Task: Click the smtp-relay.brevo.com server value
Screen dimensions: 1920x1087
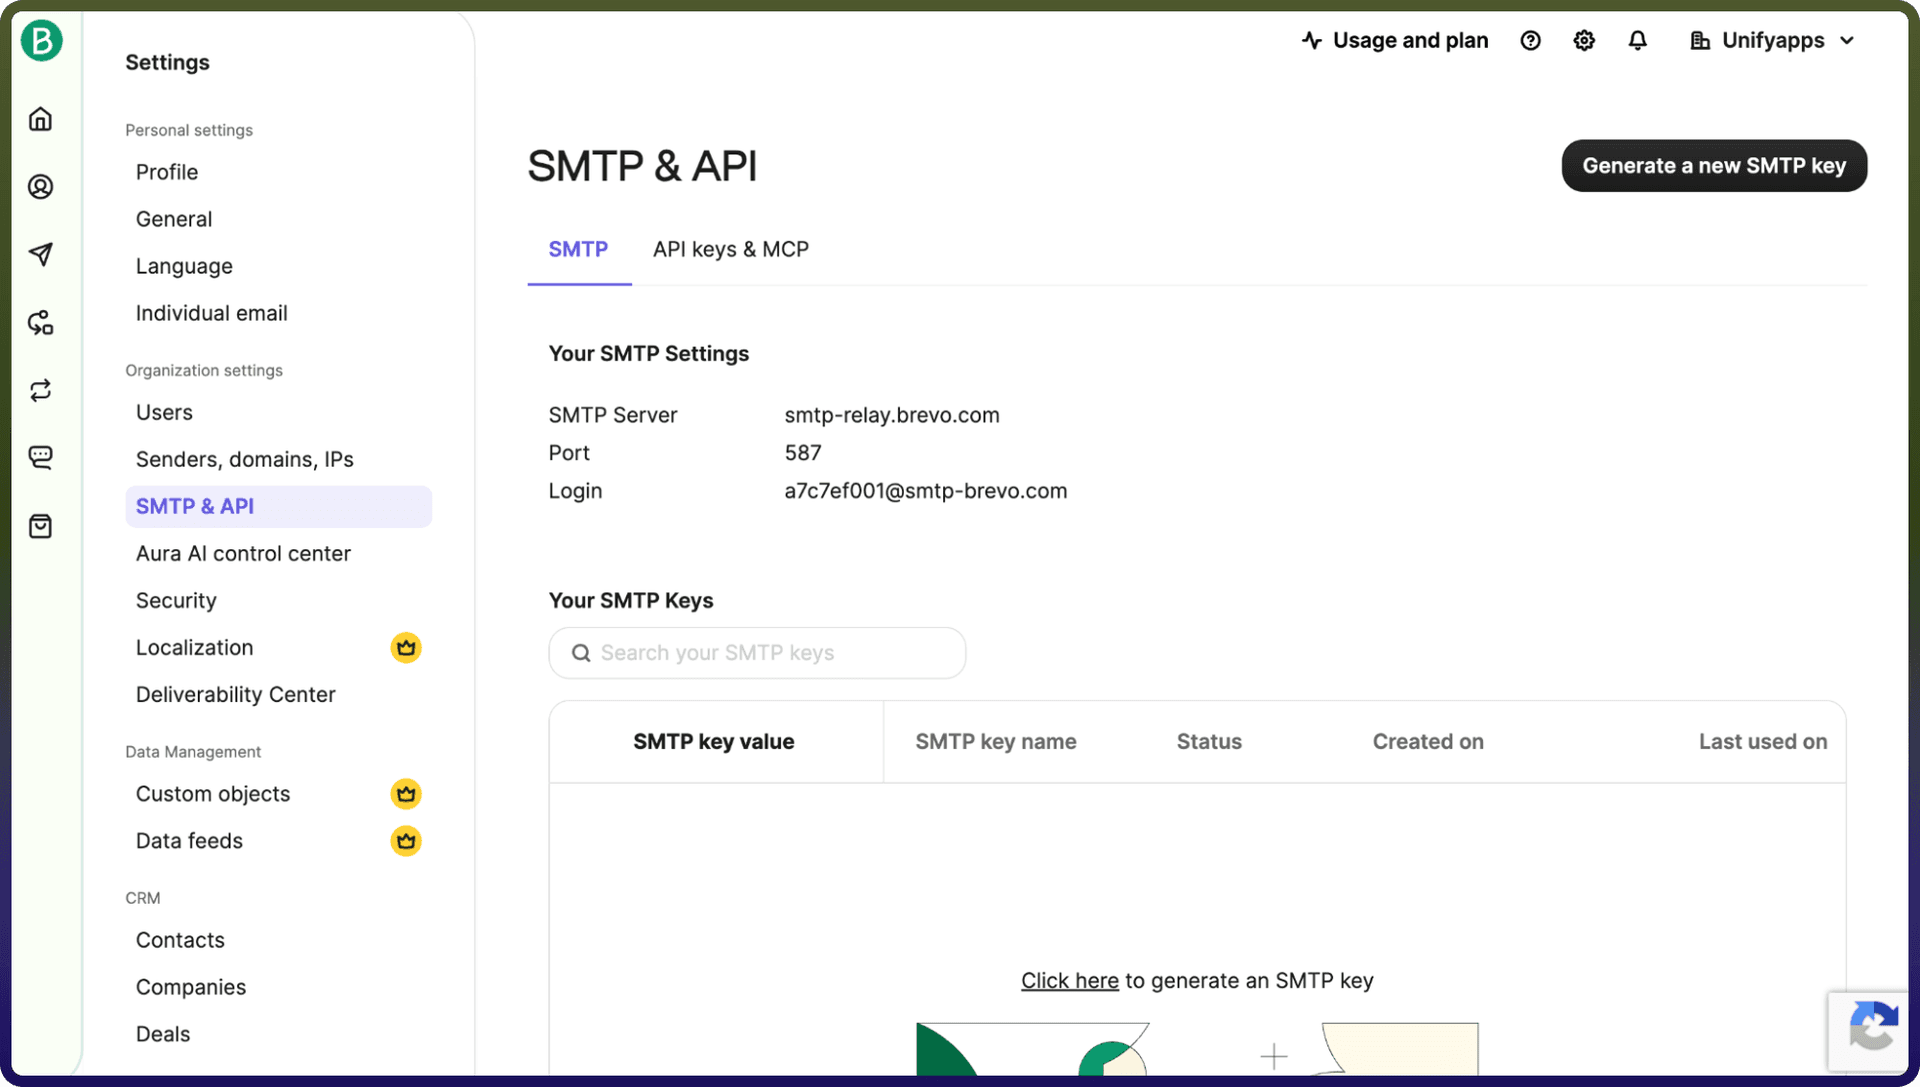Action: point(892,415)
